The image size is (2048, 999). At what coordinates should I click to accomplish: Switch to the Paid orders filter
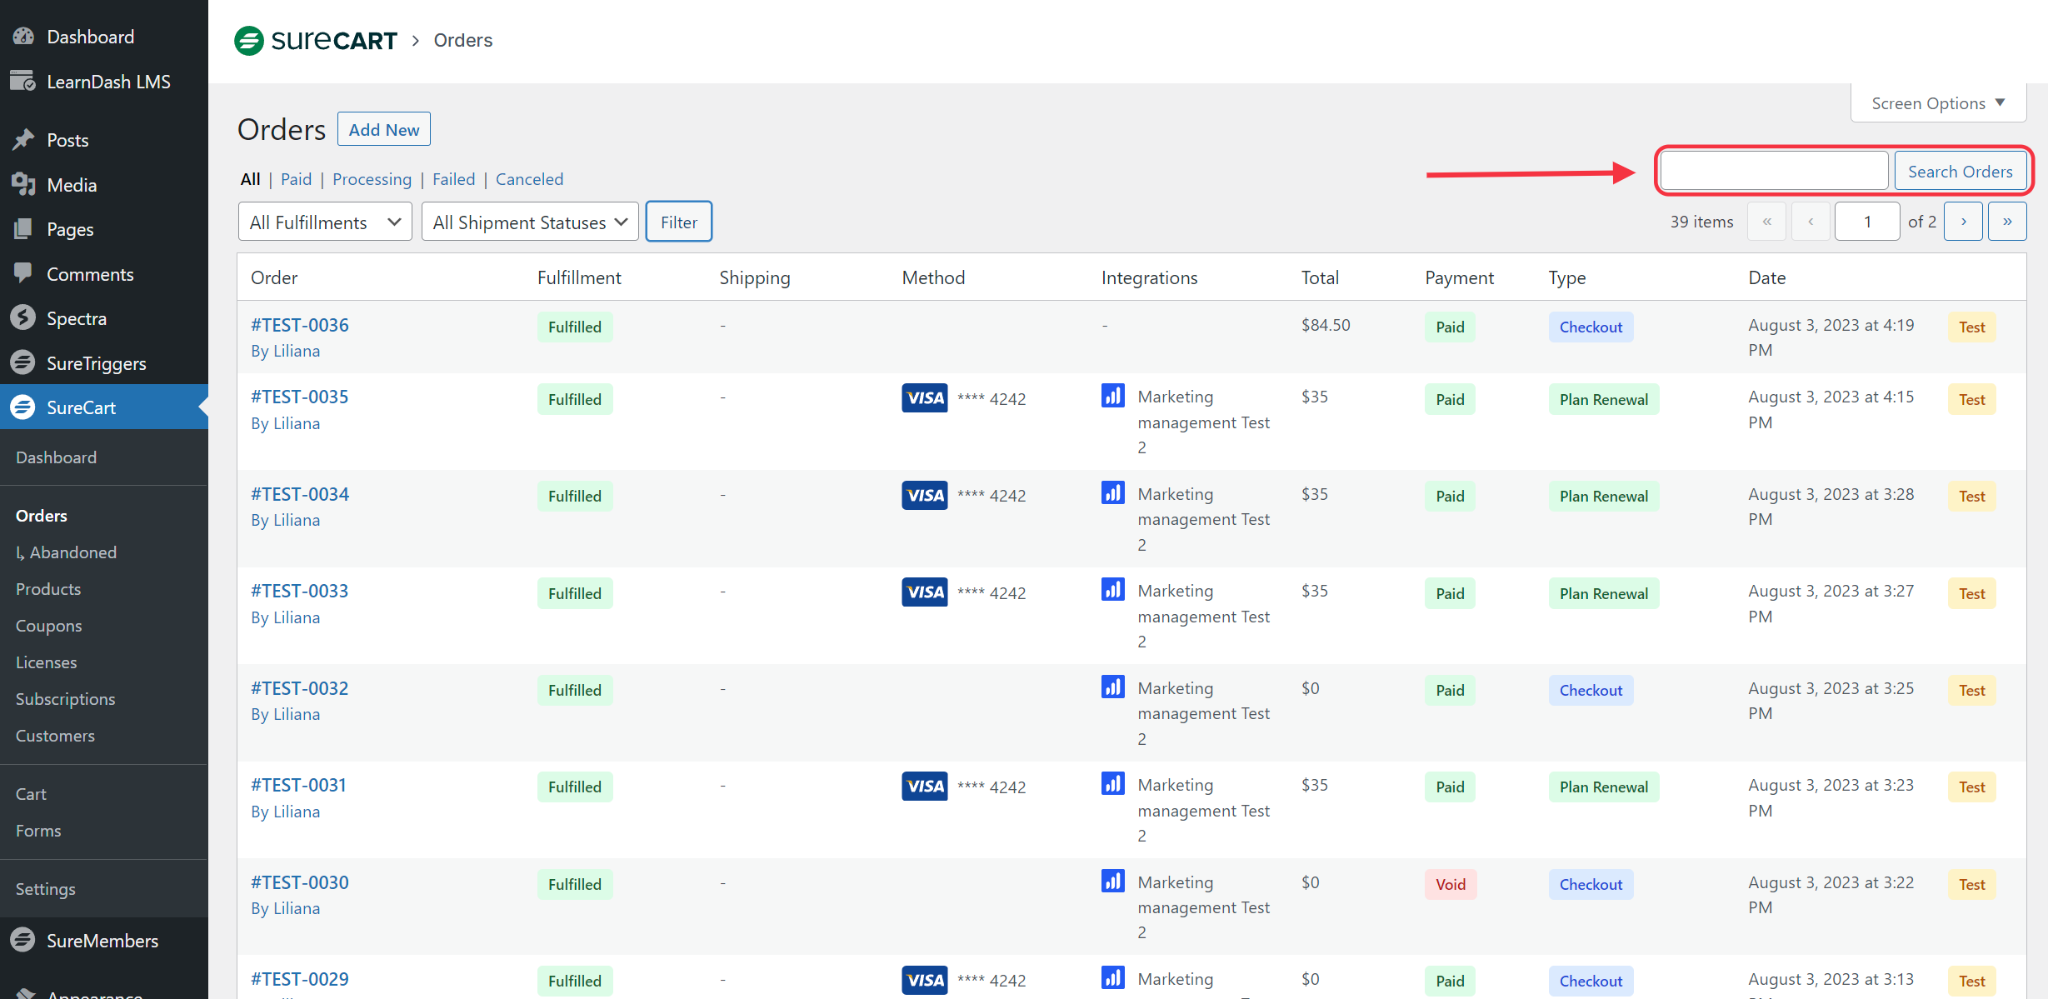296,179
